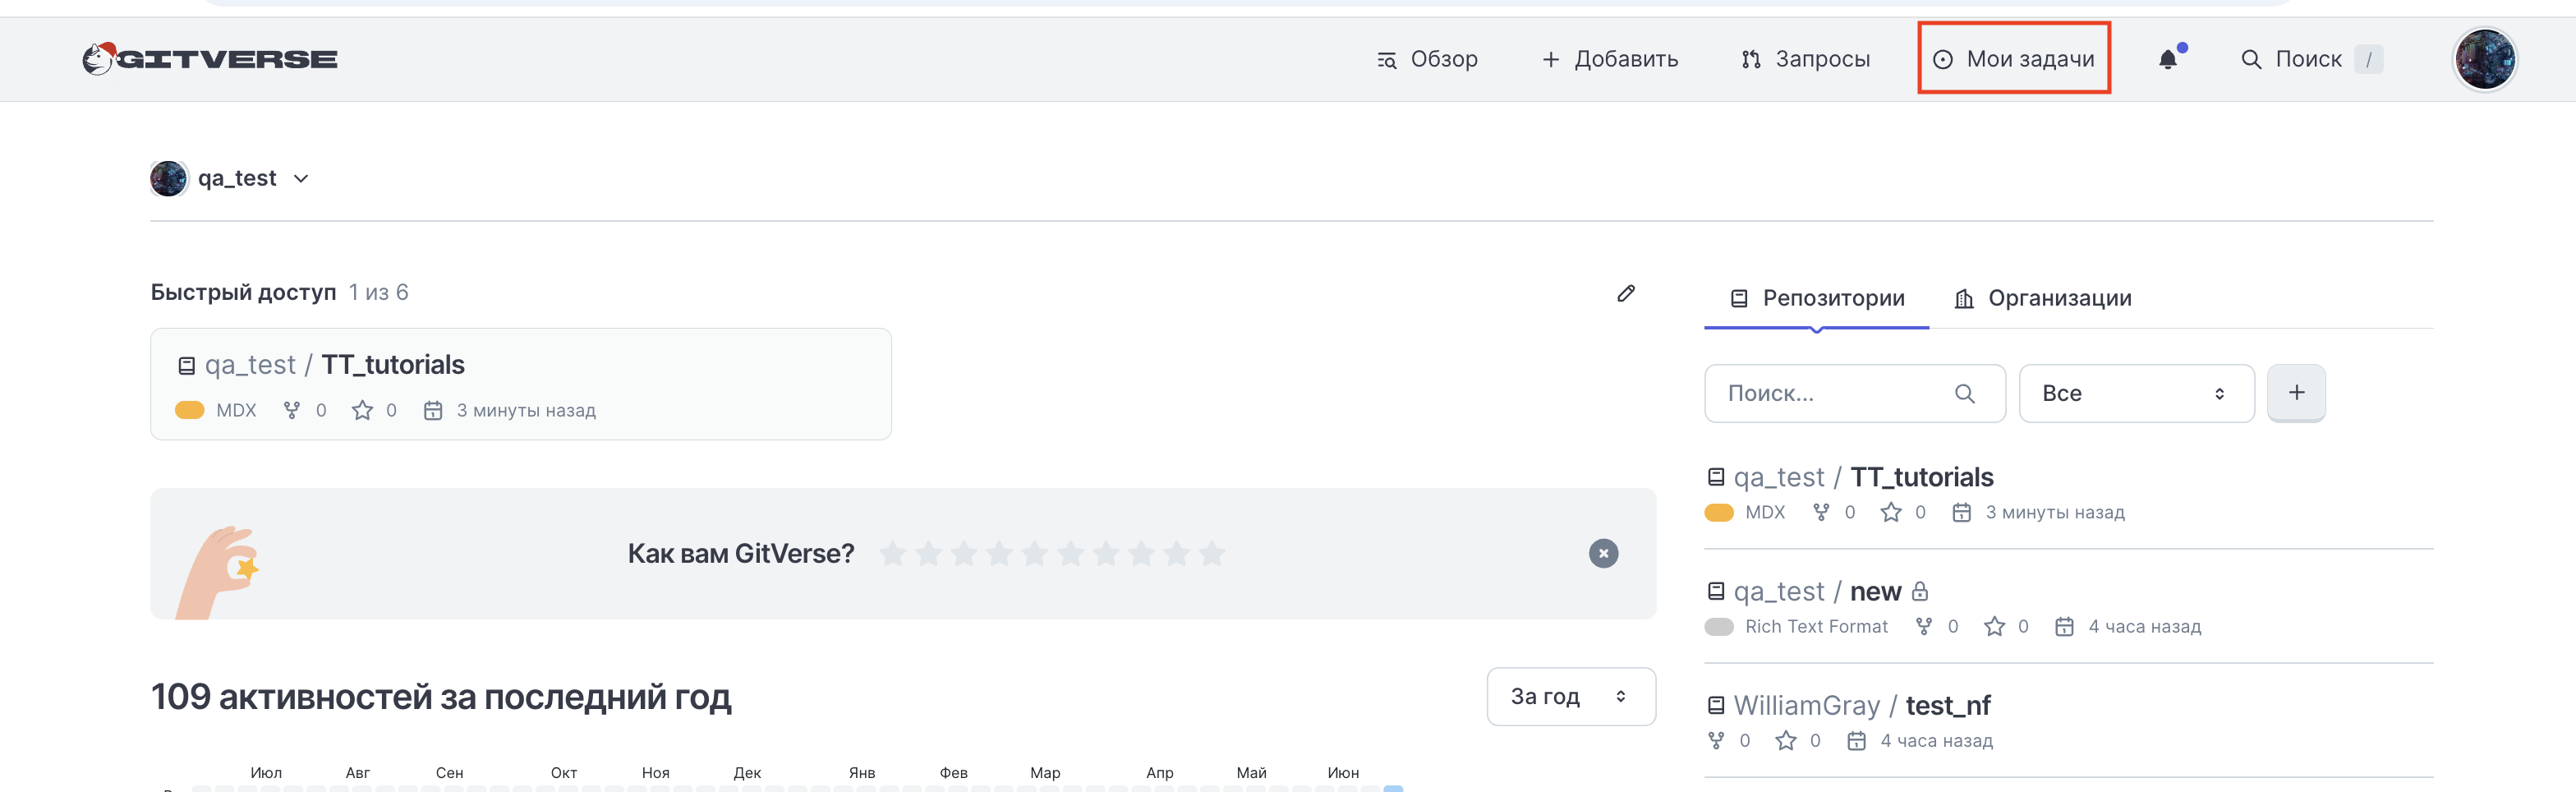Open the qa_test / new repository link
Screen dimensions: 2576x792
pyautogui.click(x=1817, y=591)
